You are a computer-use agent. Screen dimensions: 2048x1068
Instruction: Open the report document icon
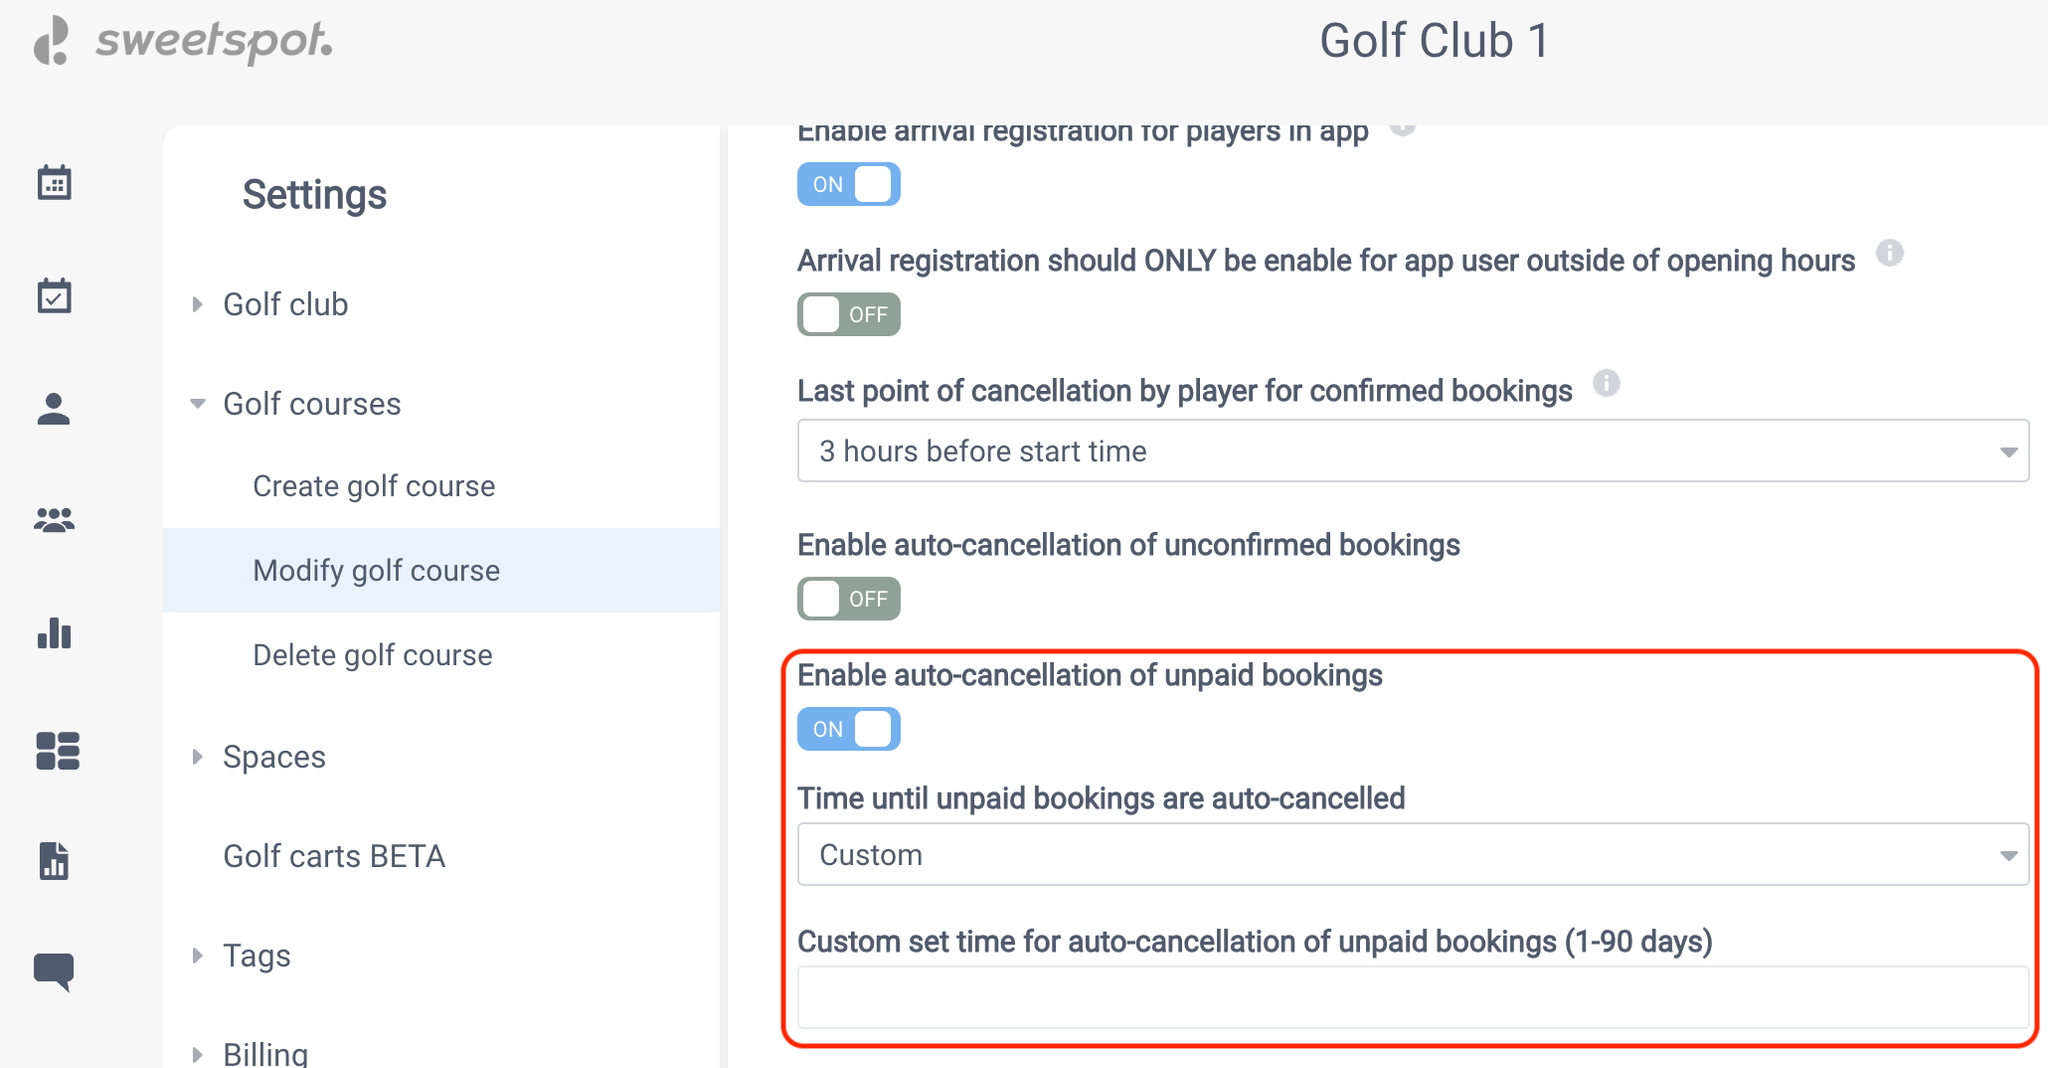54,861
